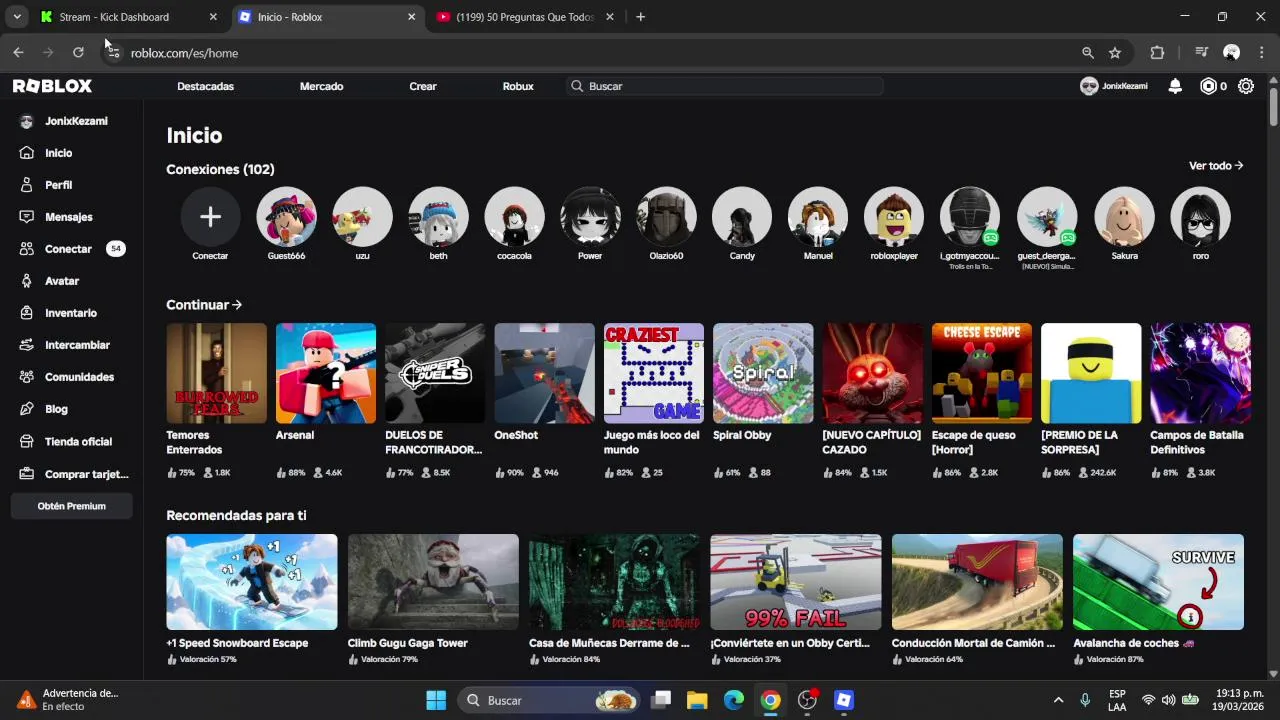Open the Spiral Obby thumbnail
This screenshot has height=720, width=1280.
763,373
